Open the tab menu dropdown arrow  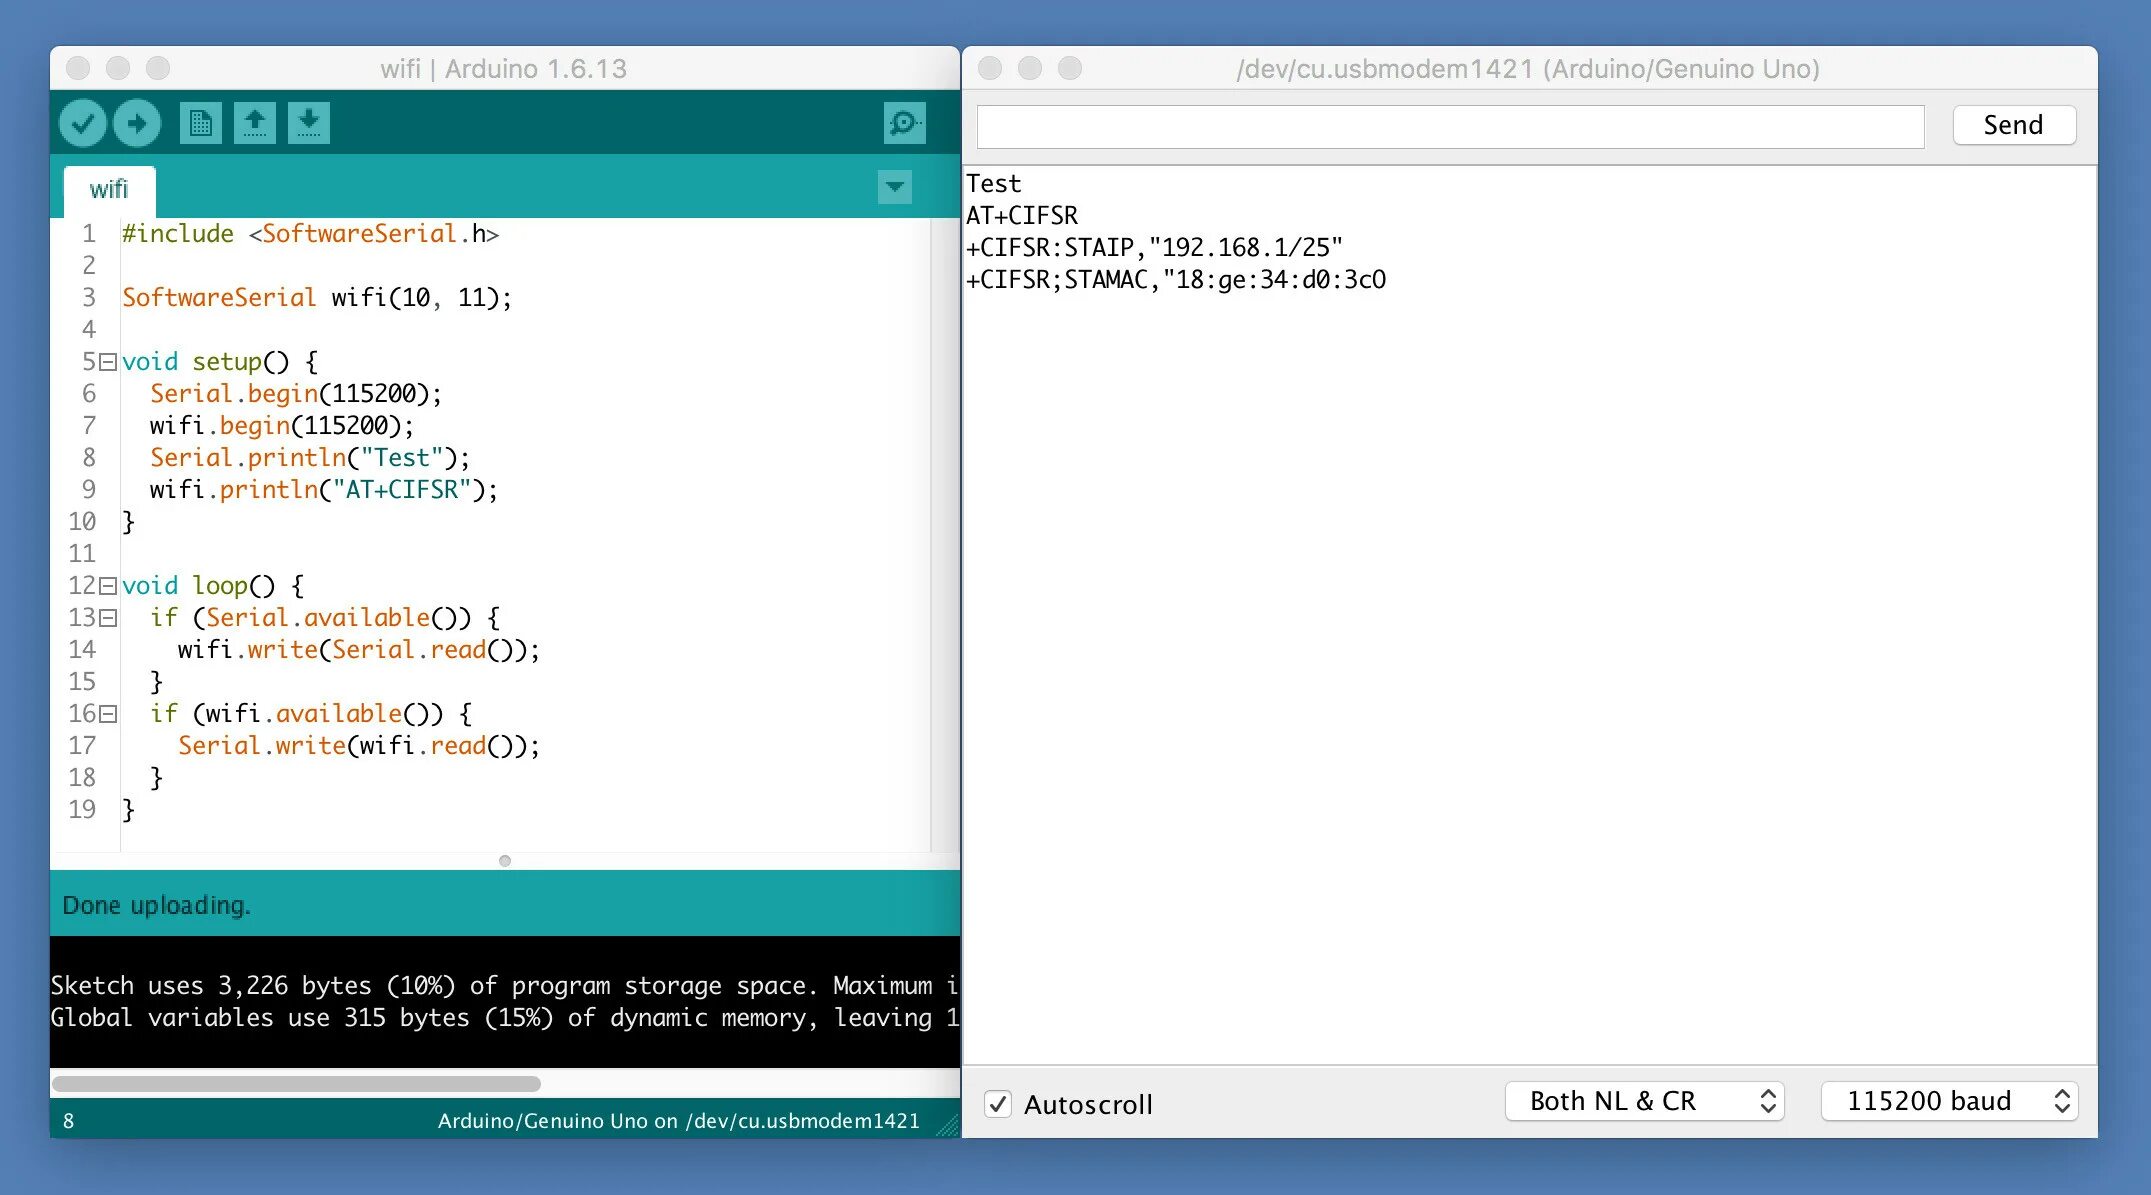[x=894, y=187]
